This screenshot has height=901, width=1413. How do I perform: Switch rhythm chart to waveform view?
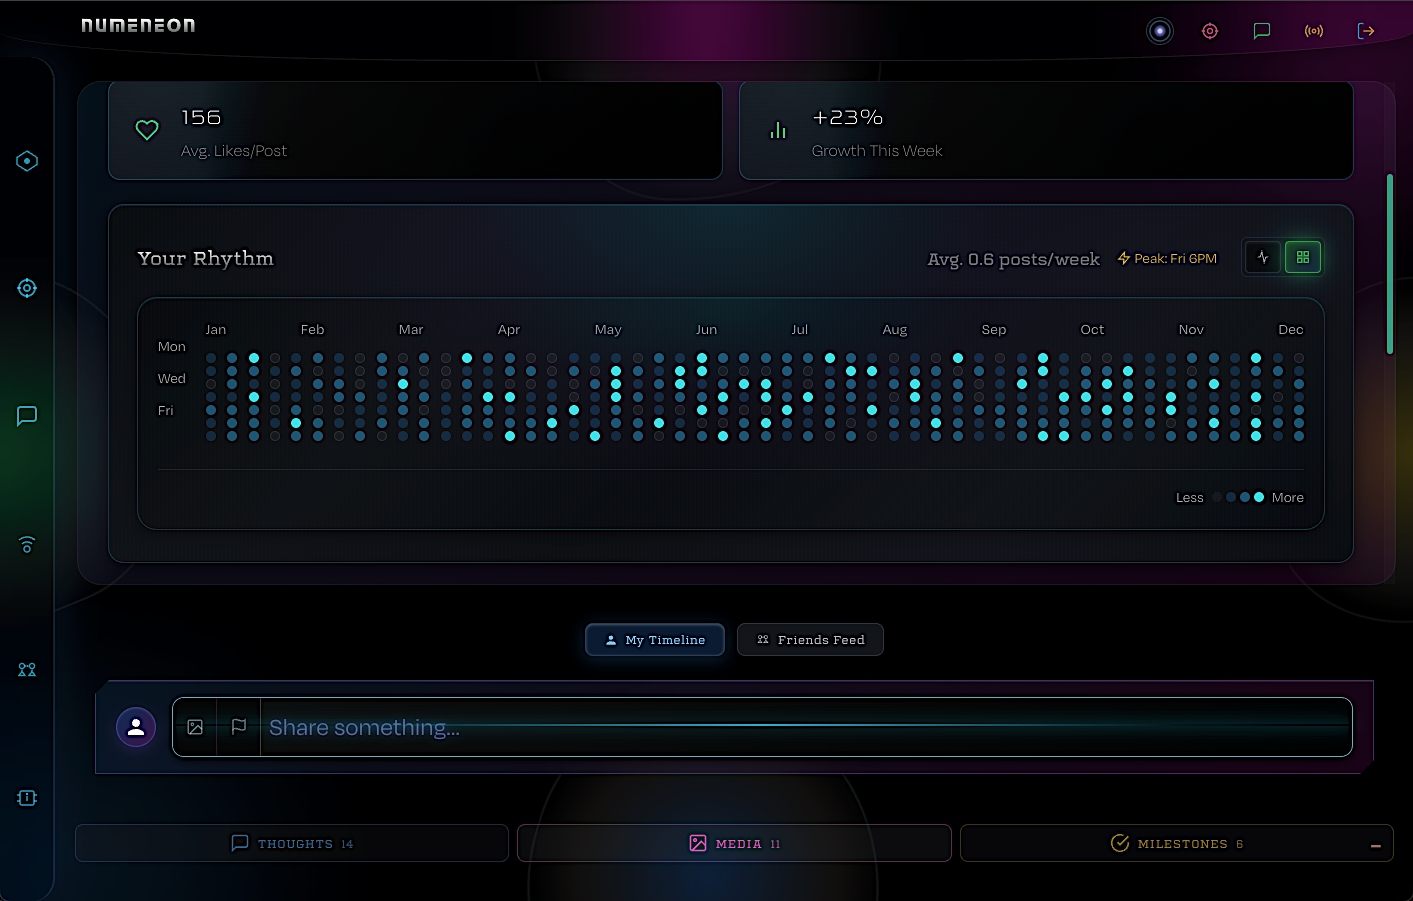(x=1262, y=257)
